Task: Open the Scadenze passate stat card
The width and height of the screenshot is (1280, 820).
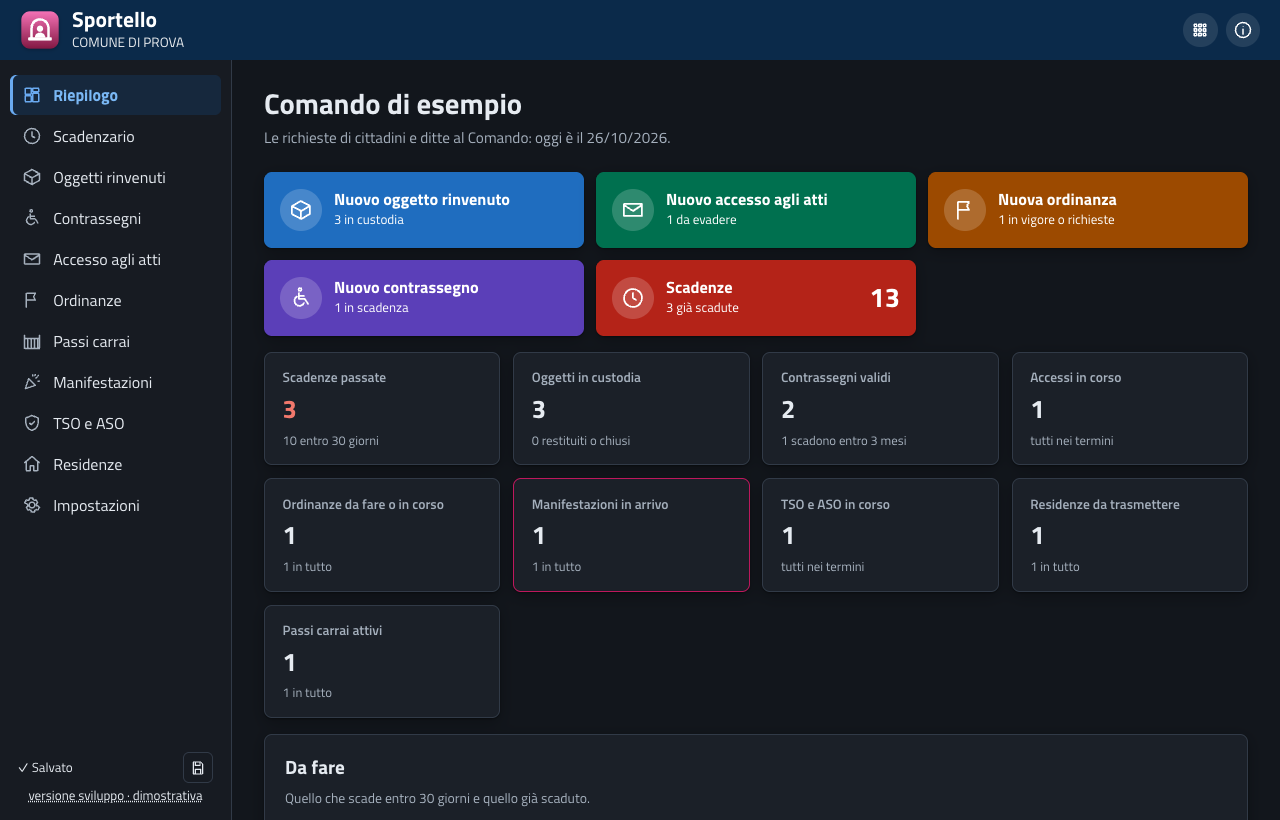Action: pos(382,408)
